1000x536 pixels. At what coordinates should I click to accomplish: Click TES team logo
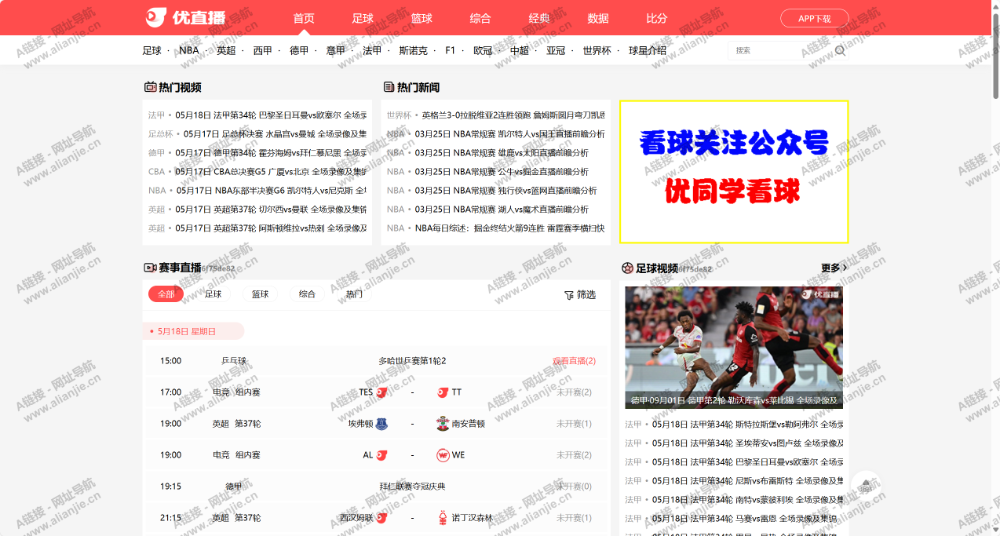[381, 392]
